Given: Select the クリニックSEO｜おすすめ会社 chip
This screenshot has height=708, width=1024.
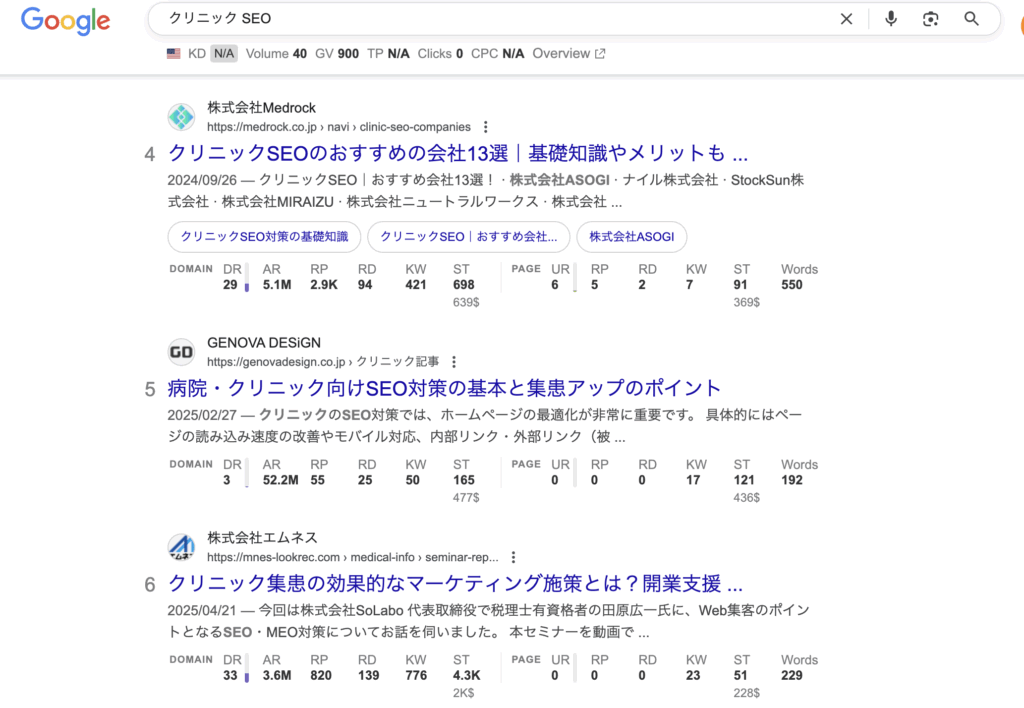Looking at the screenshot, I should [469, 236].
